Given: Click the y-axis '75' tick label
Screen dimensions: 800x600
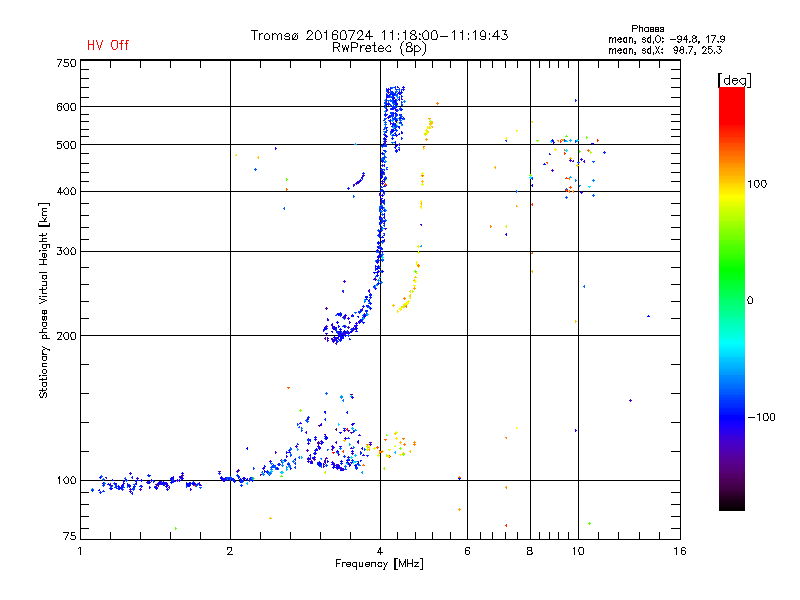Looking at the screenshot, I should [70, 536].
